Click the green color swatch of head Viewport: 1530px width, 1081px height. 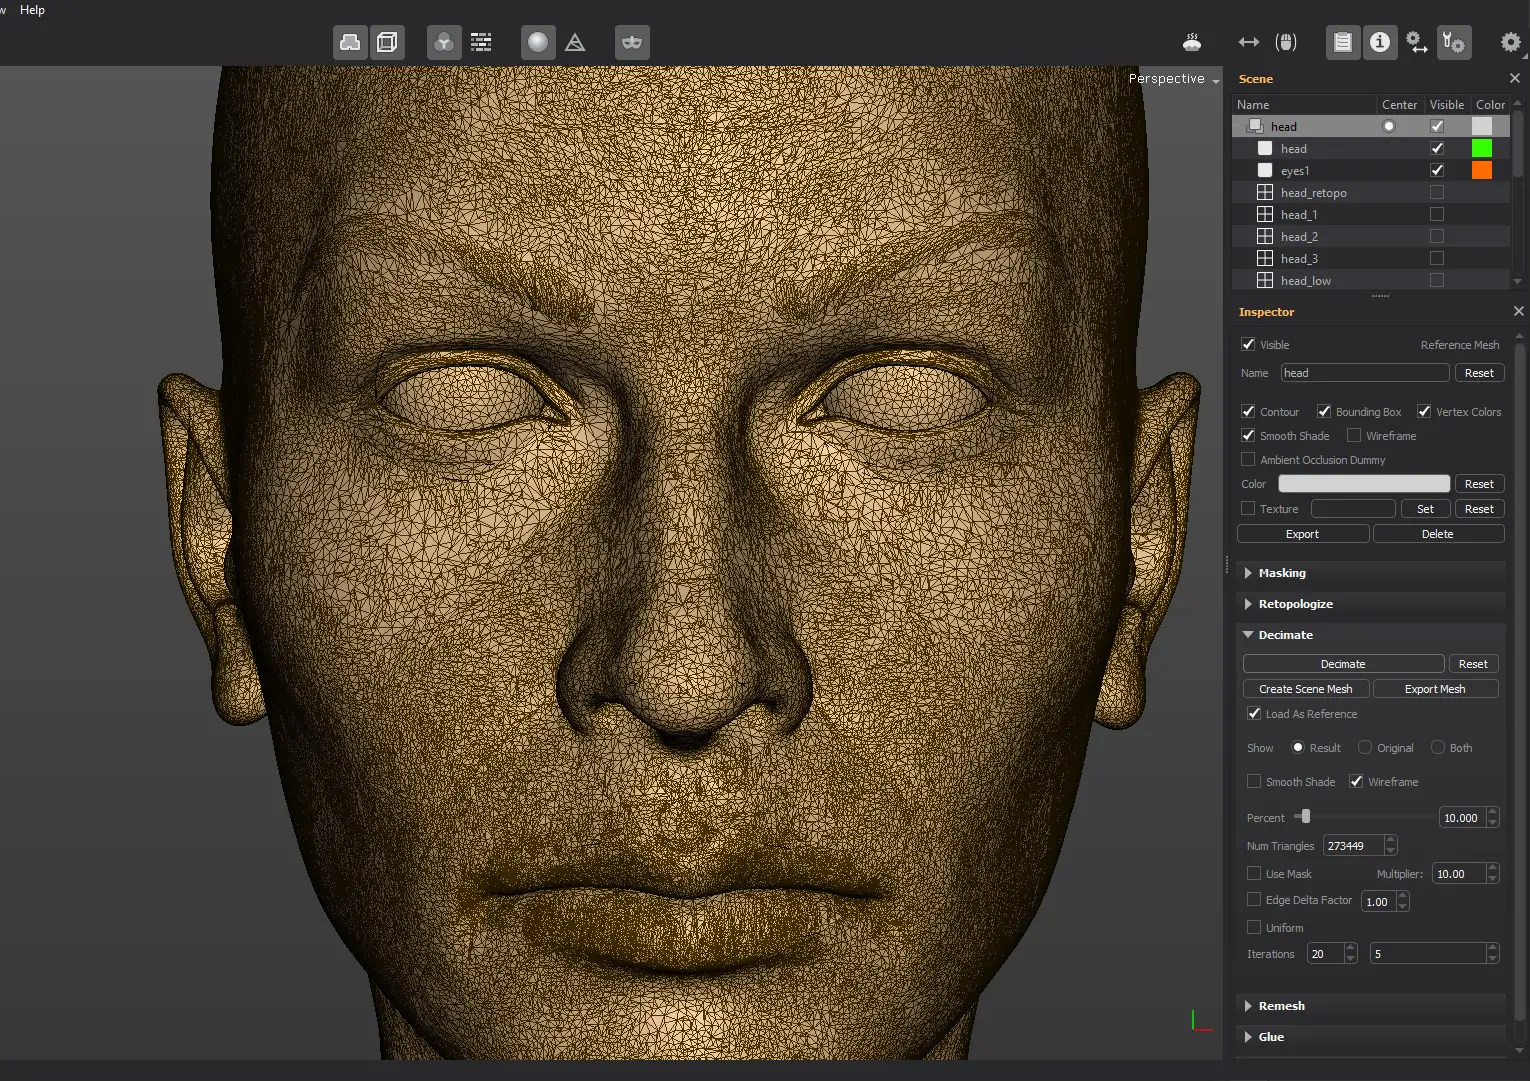[1482, 148]
